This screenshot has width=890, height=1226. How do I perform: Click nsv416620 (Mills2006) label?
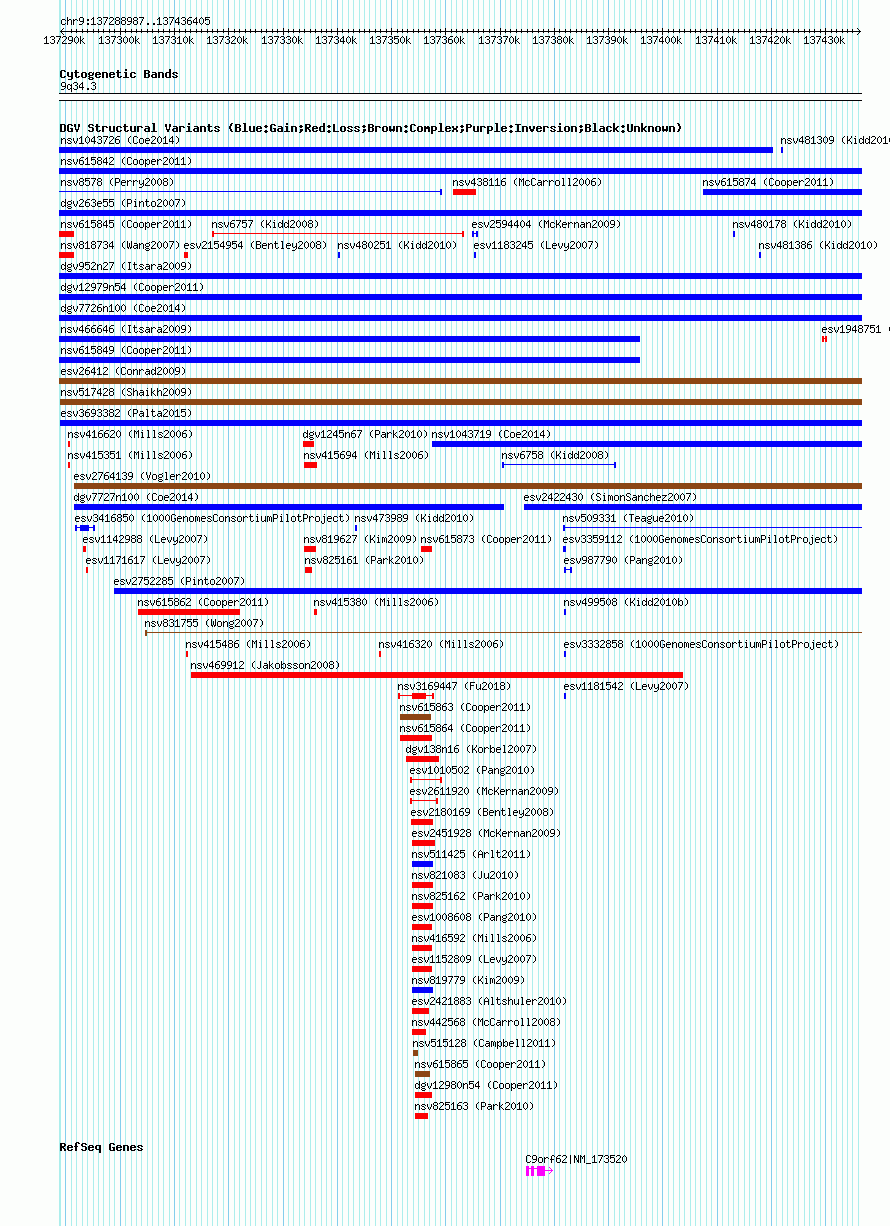[x=130, y=434]
